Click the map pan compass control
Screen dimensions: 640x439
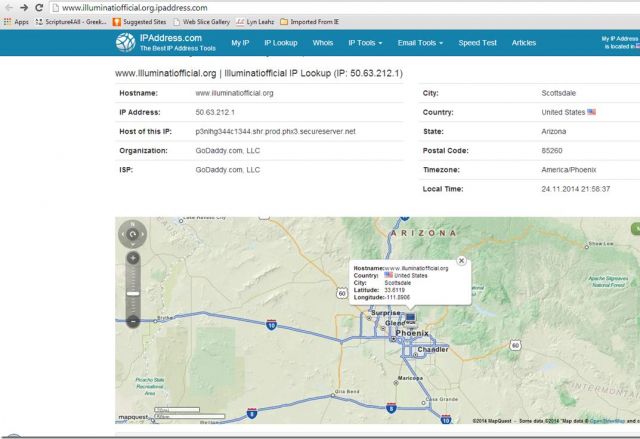point(133,234)
